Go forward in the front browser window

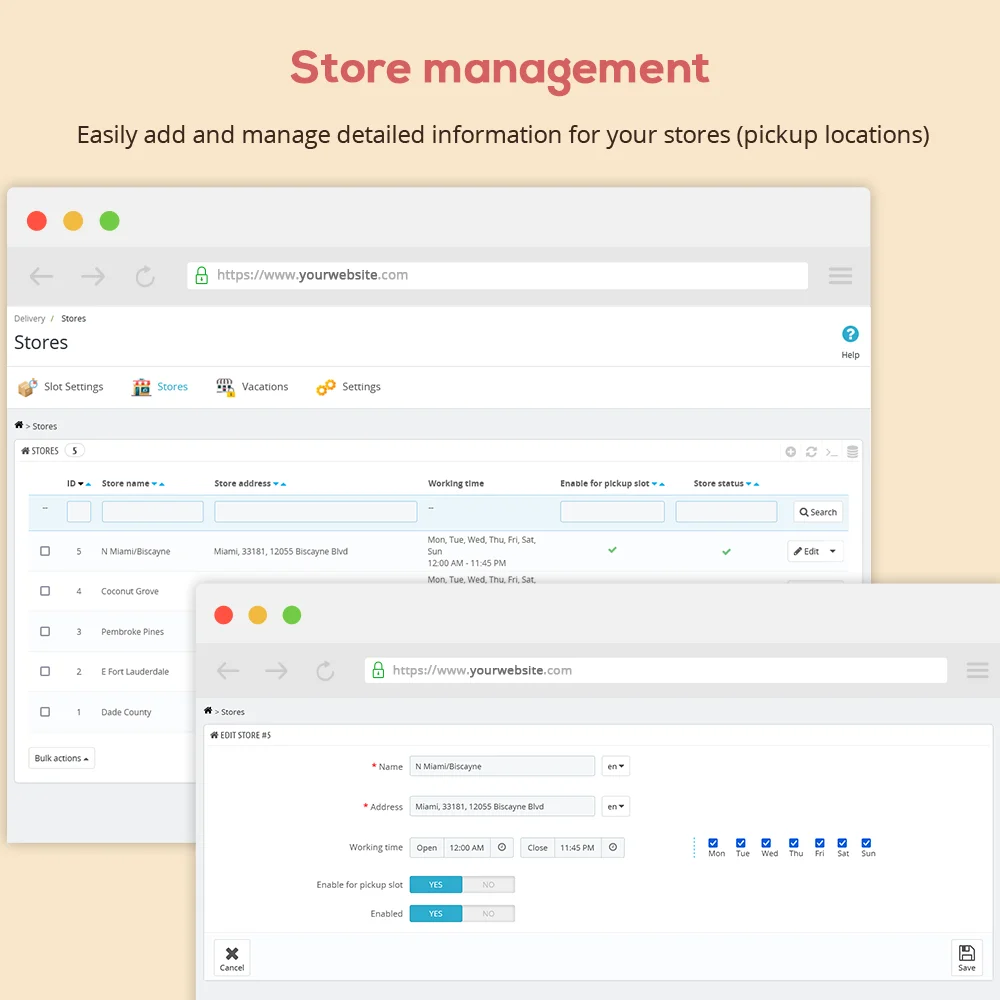coord(276,670)
